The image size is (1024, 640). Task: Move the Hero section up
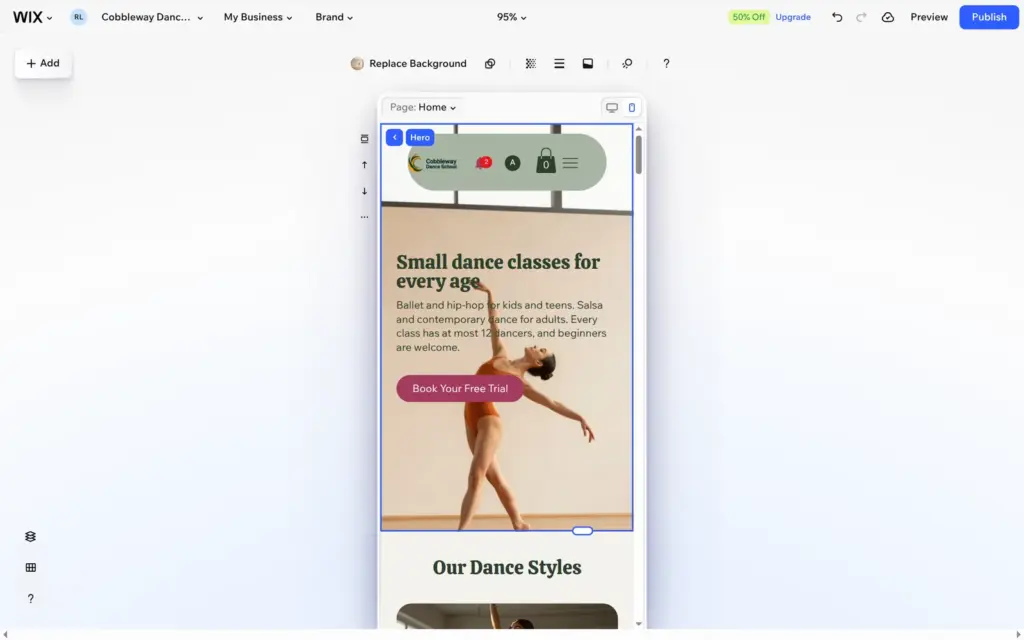364,165
